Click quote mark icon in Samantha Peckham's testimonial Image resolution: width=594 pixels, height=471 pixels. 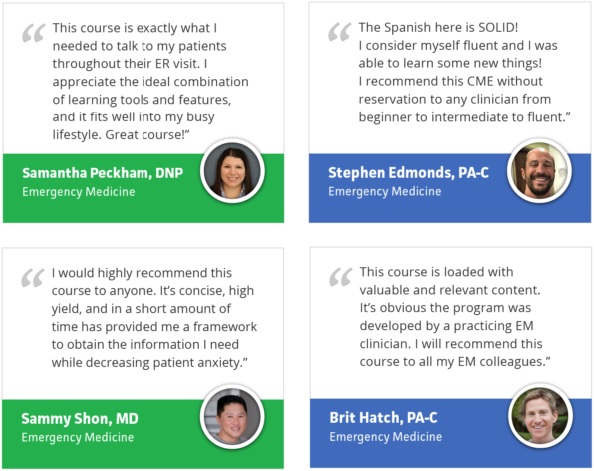pos(33,33)
